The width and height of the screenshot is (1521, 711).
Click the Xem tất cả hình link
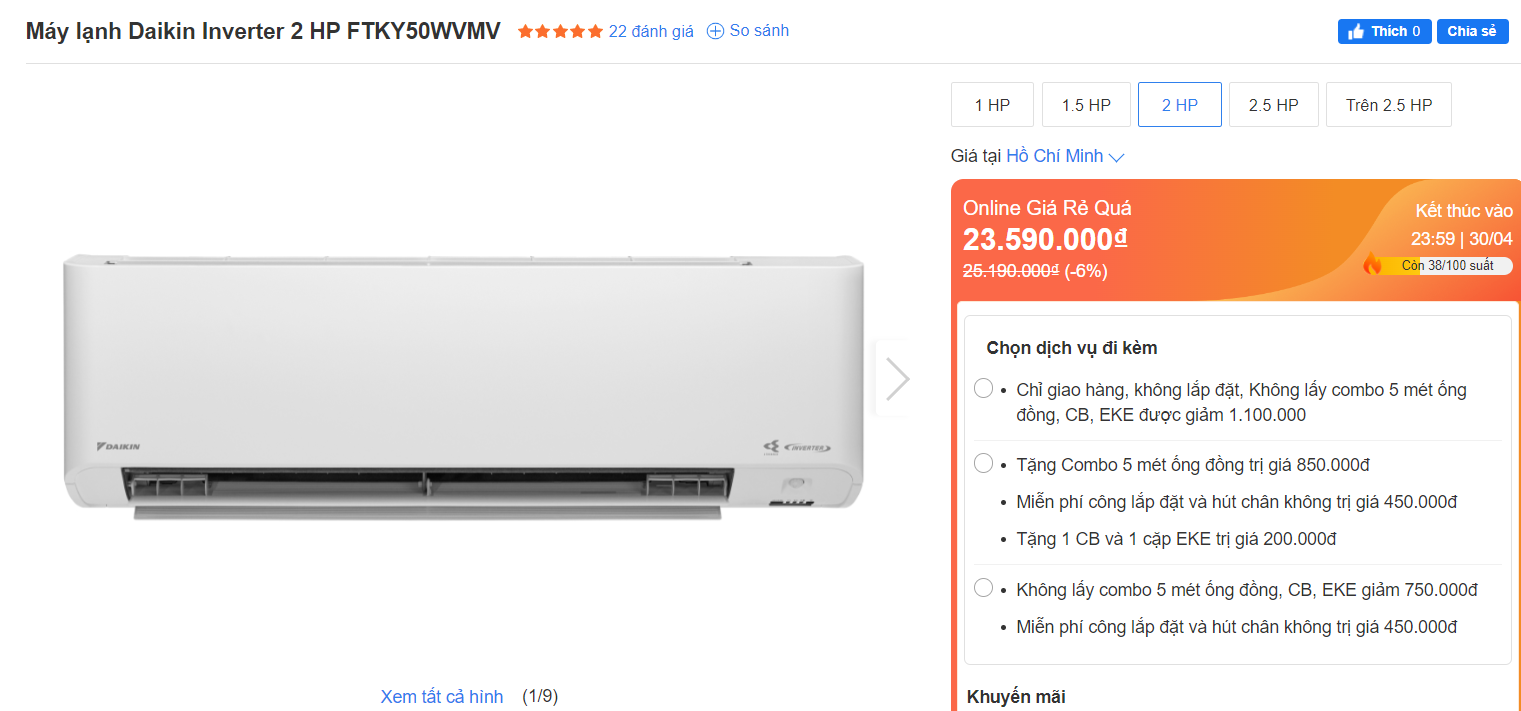pos(441,696)
